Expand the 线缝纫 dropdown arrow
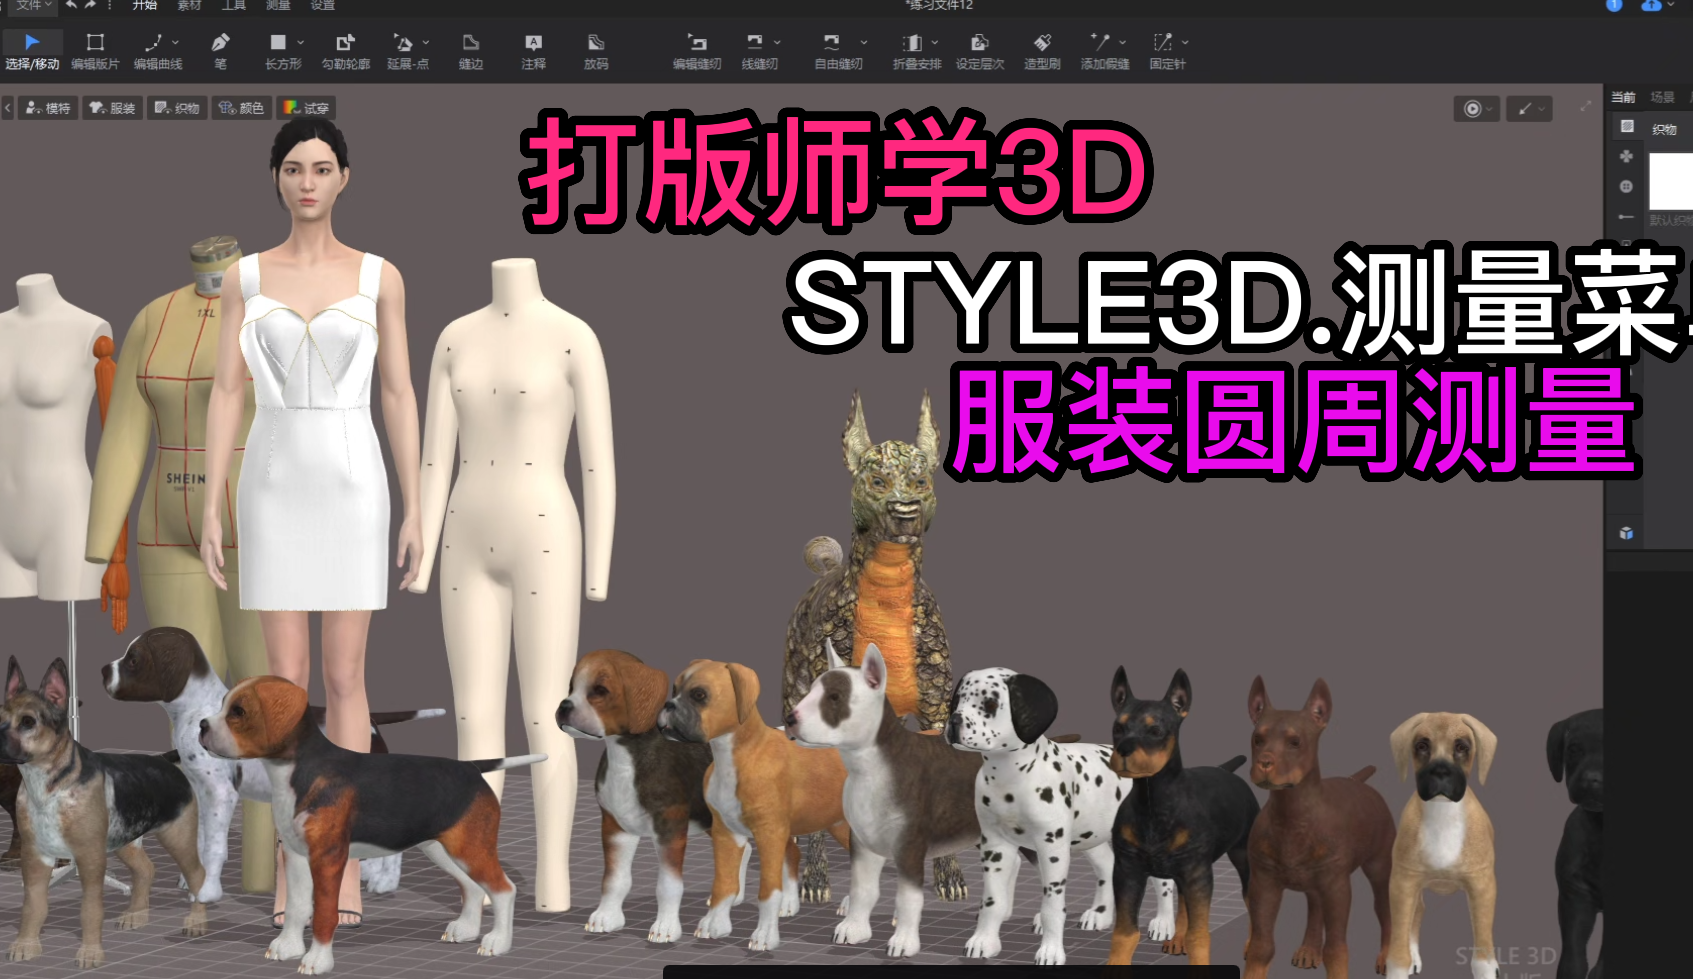 [x=777, y=42]
